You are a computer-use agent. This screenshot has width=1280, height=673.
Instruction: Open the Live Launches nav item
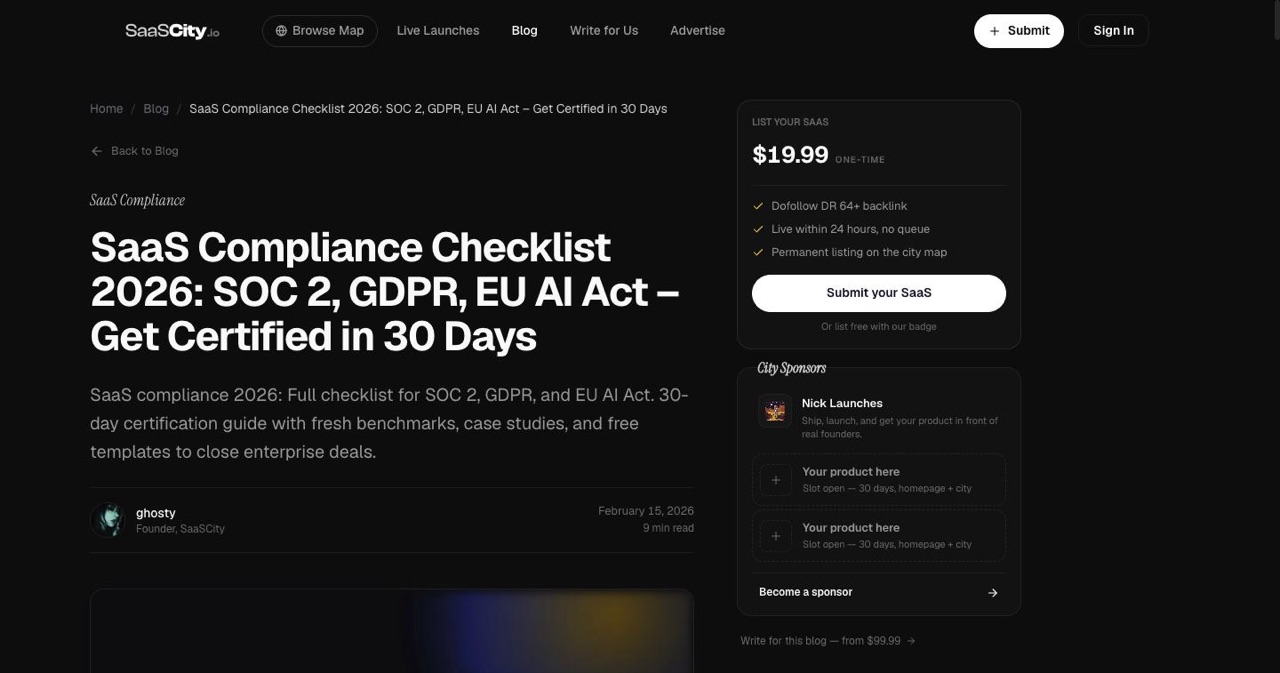coord(438,31)
